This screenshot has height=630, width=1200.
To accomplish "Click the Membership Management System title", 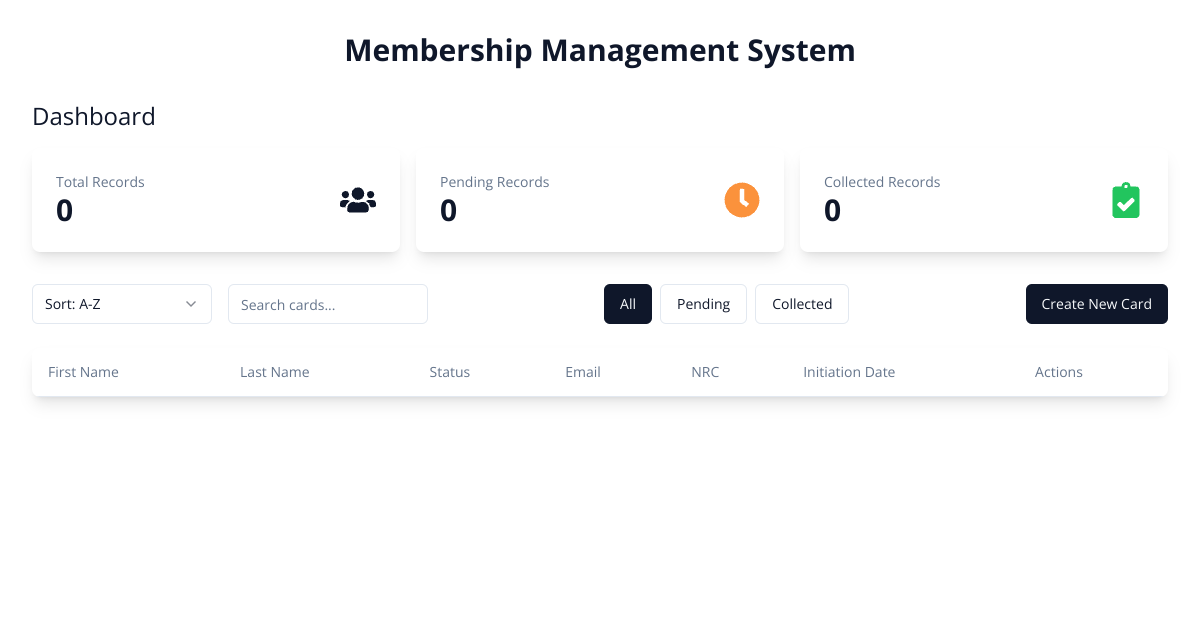I will (x=600, y=50).
